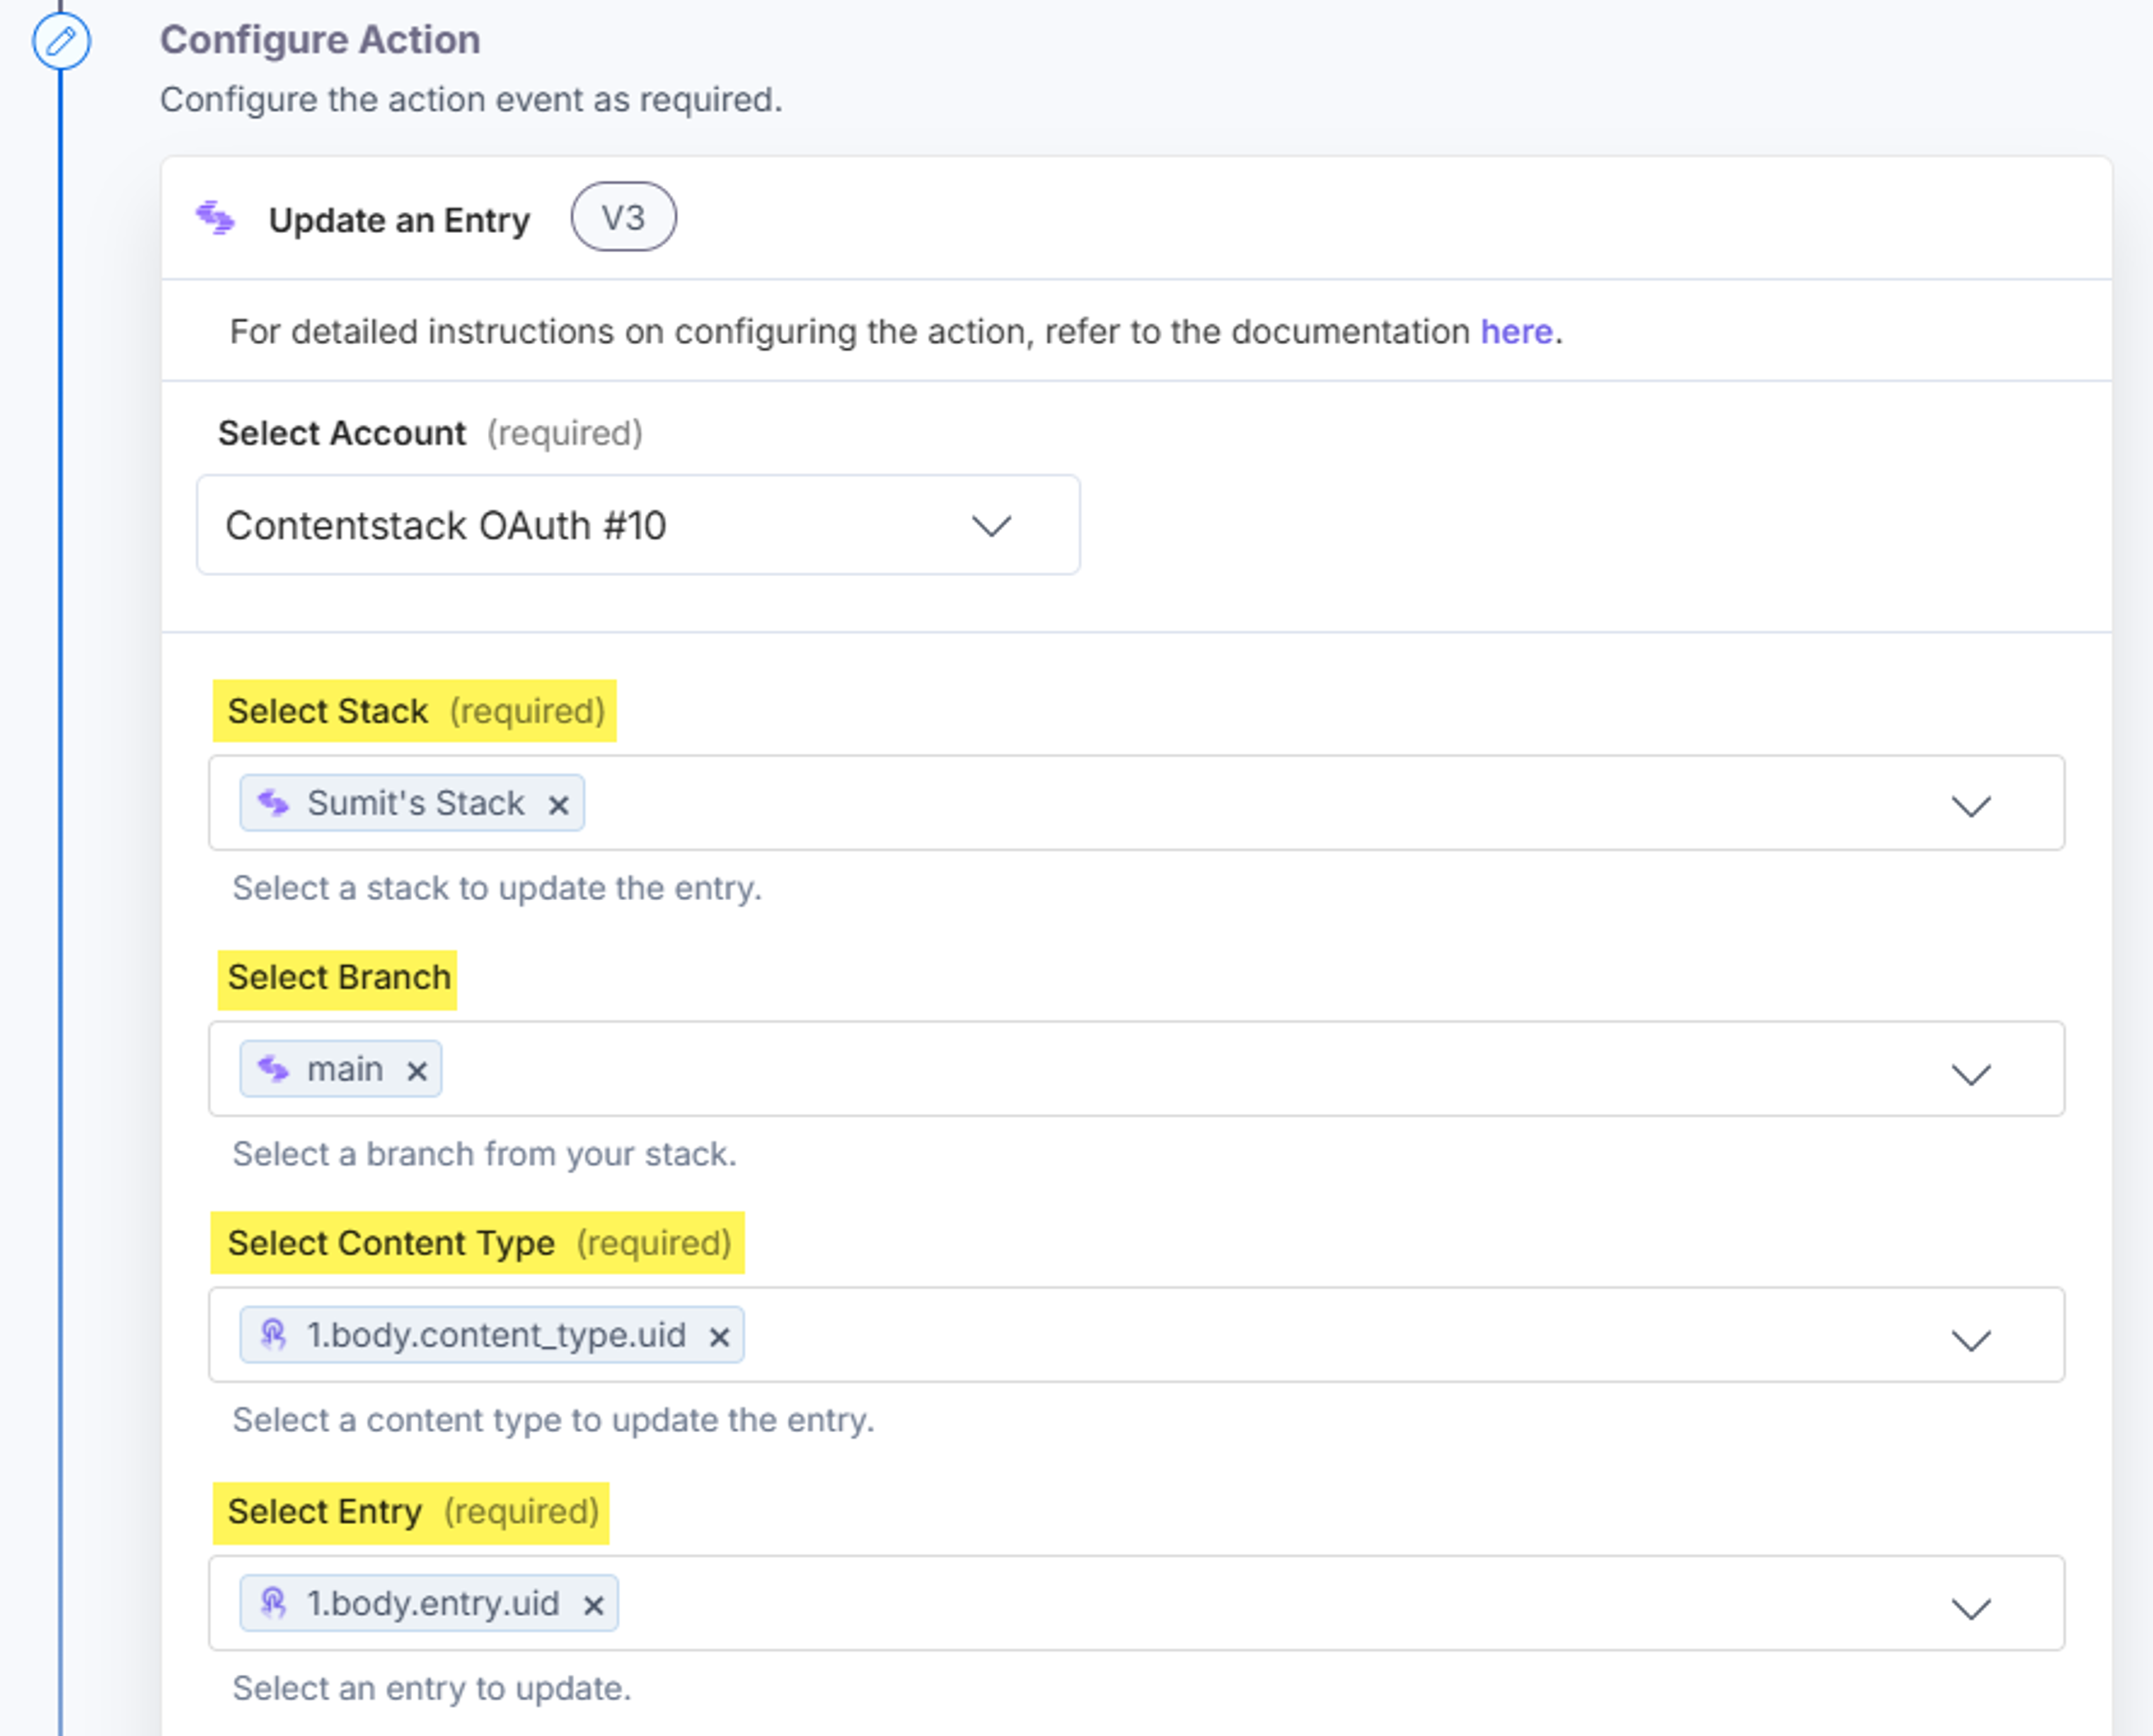Image resolution: width=2153 pixels, height=1736 pixels.
Task: Click the Contentstack logo beside Update an Entry
Action: tap(215, 217)
